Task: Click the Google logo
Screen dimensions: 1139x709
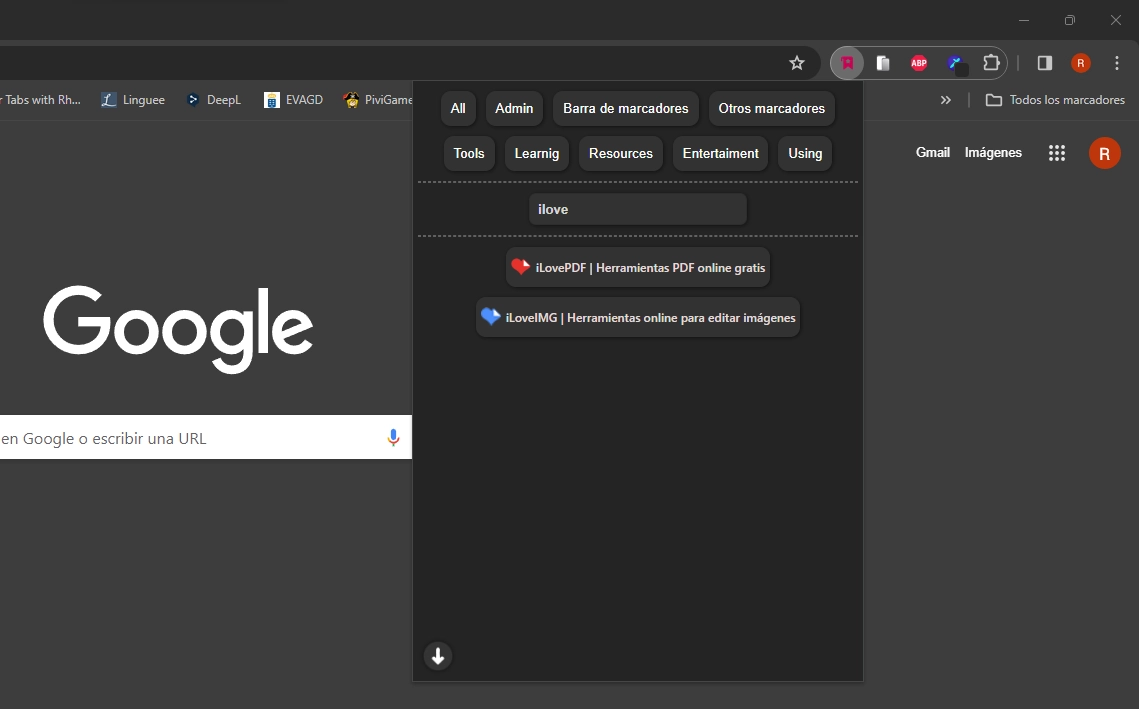Action: click(179, 329)
